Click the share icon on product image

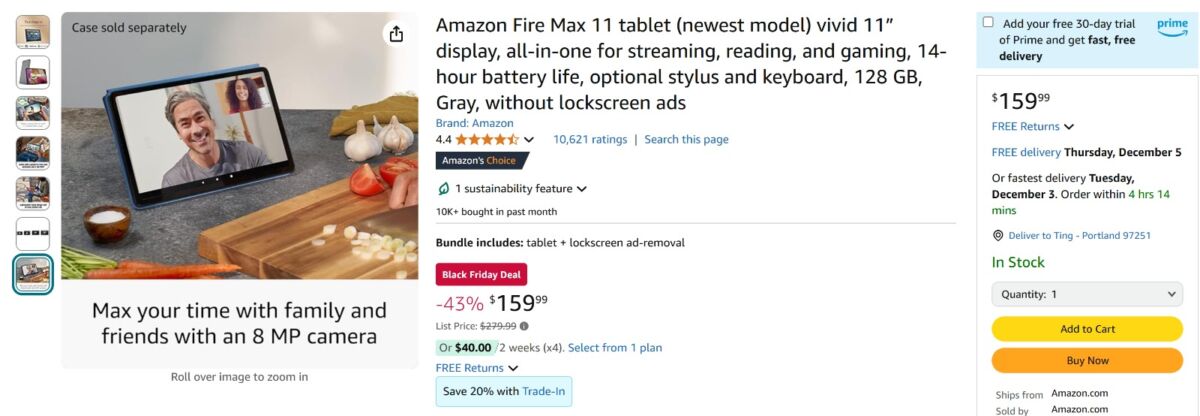(x=396, y=34)
